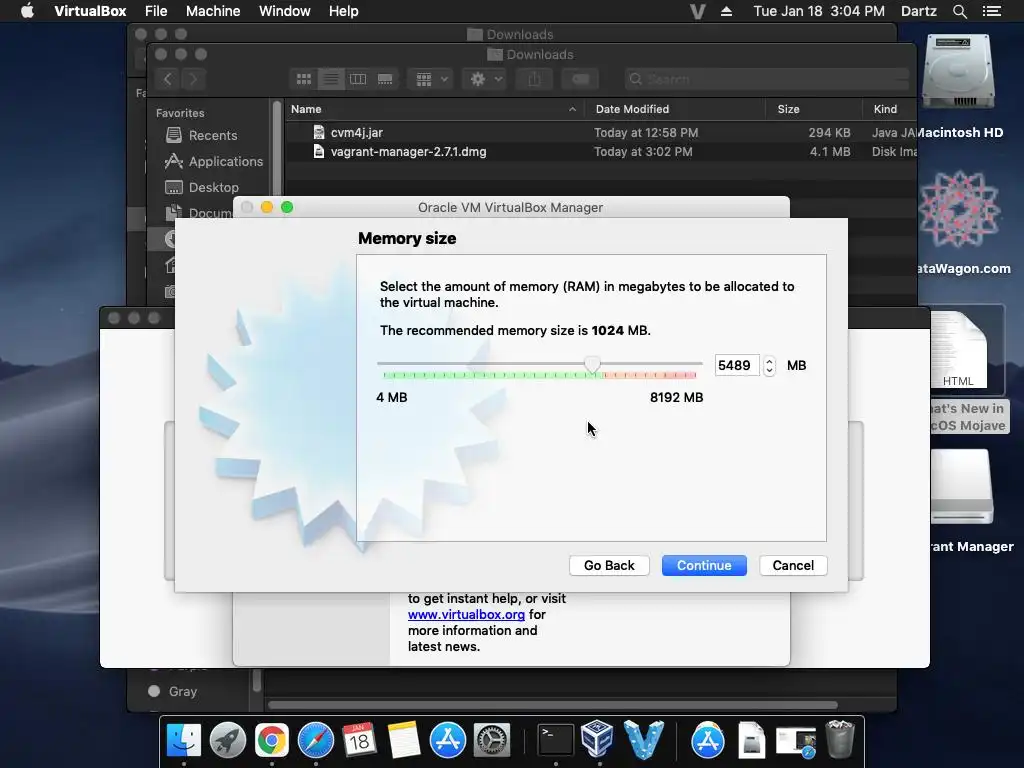
Task: Switch Finder to list view
Action: pos(331,79)
